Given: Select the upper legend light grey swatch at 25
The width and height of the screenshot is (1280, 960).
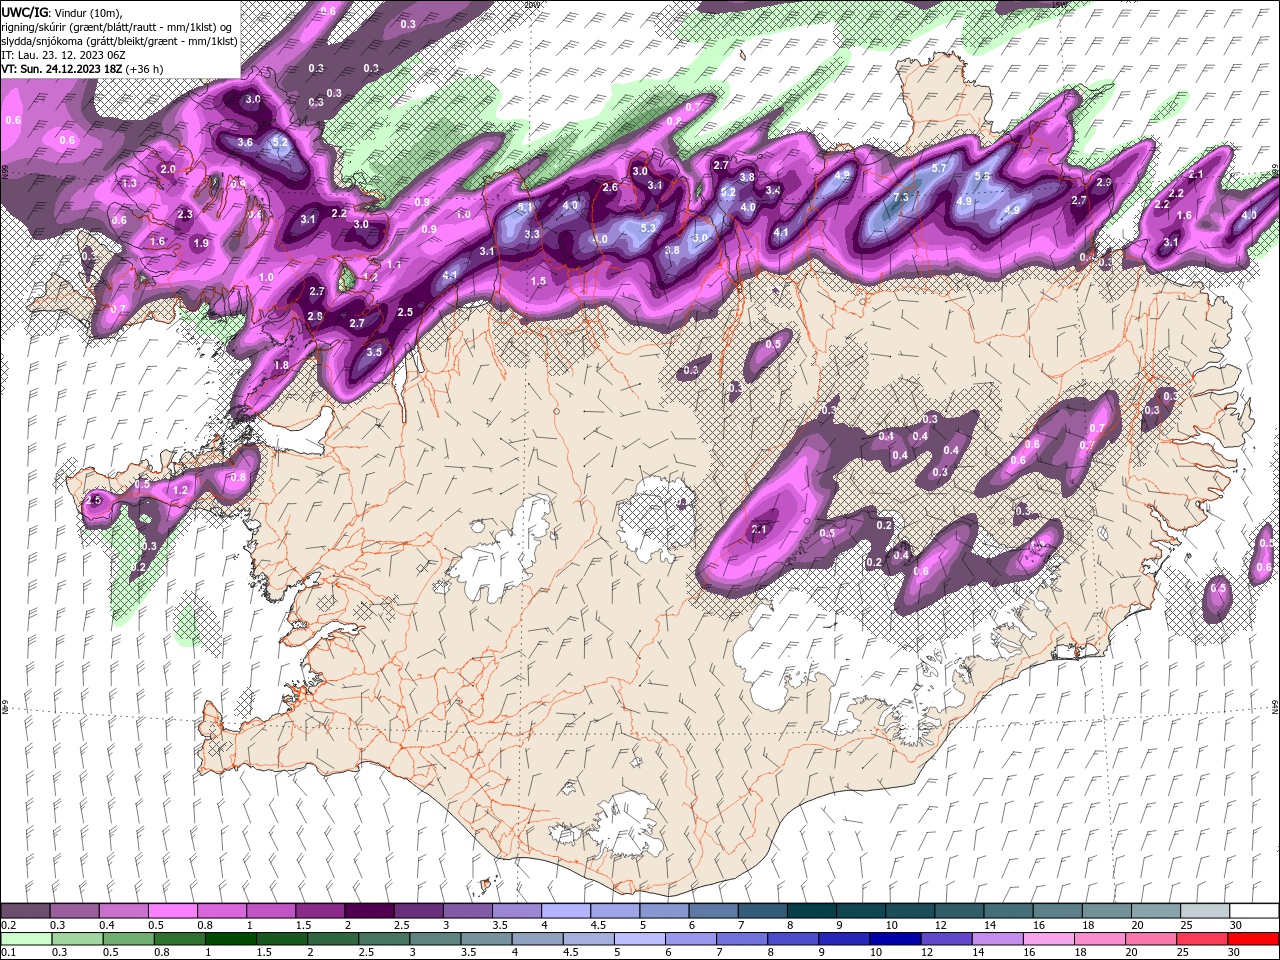Looking at the screenshot, I should pos(1204,911).
